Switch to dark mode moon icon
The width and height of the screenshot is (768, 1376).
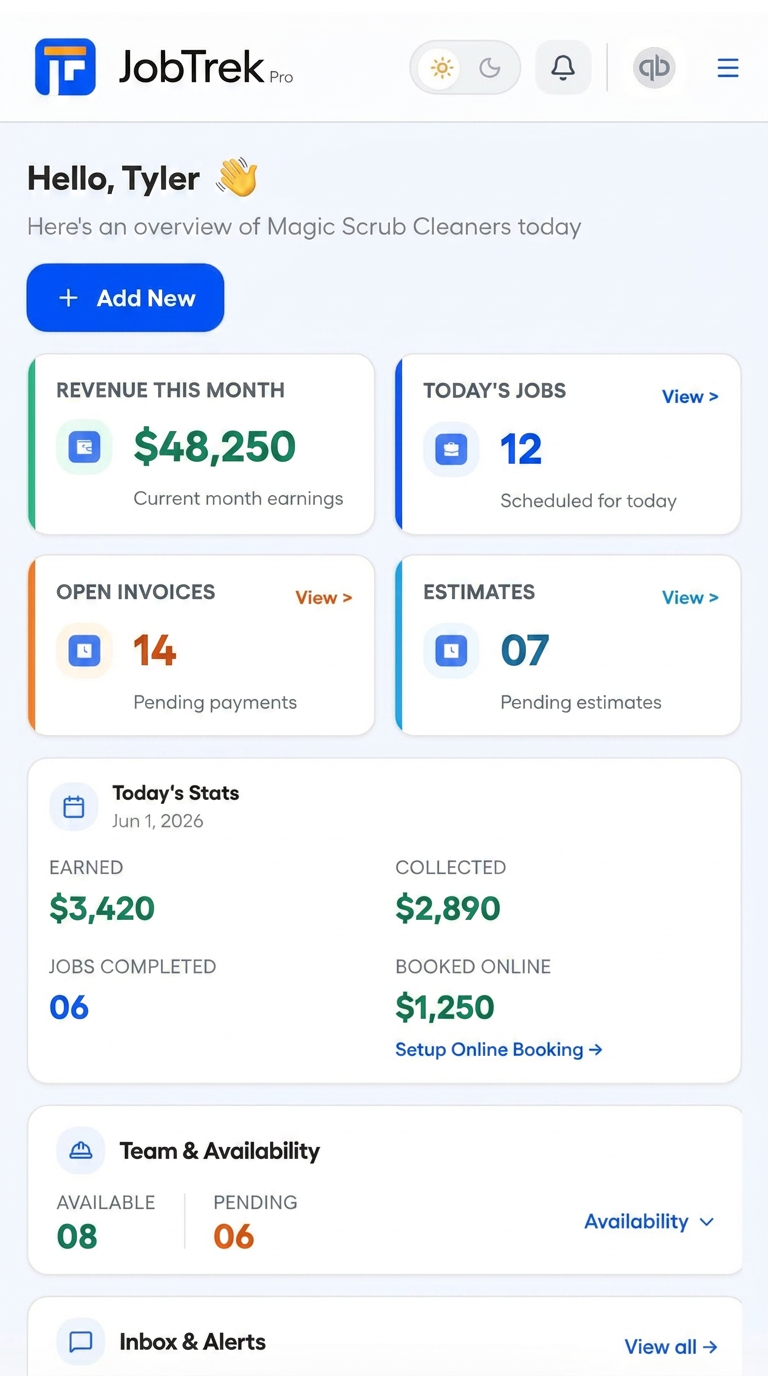point(490,68)
